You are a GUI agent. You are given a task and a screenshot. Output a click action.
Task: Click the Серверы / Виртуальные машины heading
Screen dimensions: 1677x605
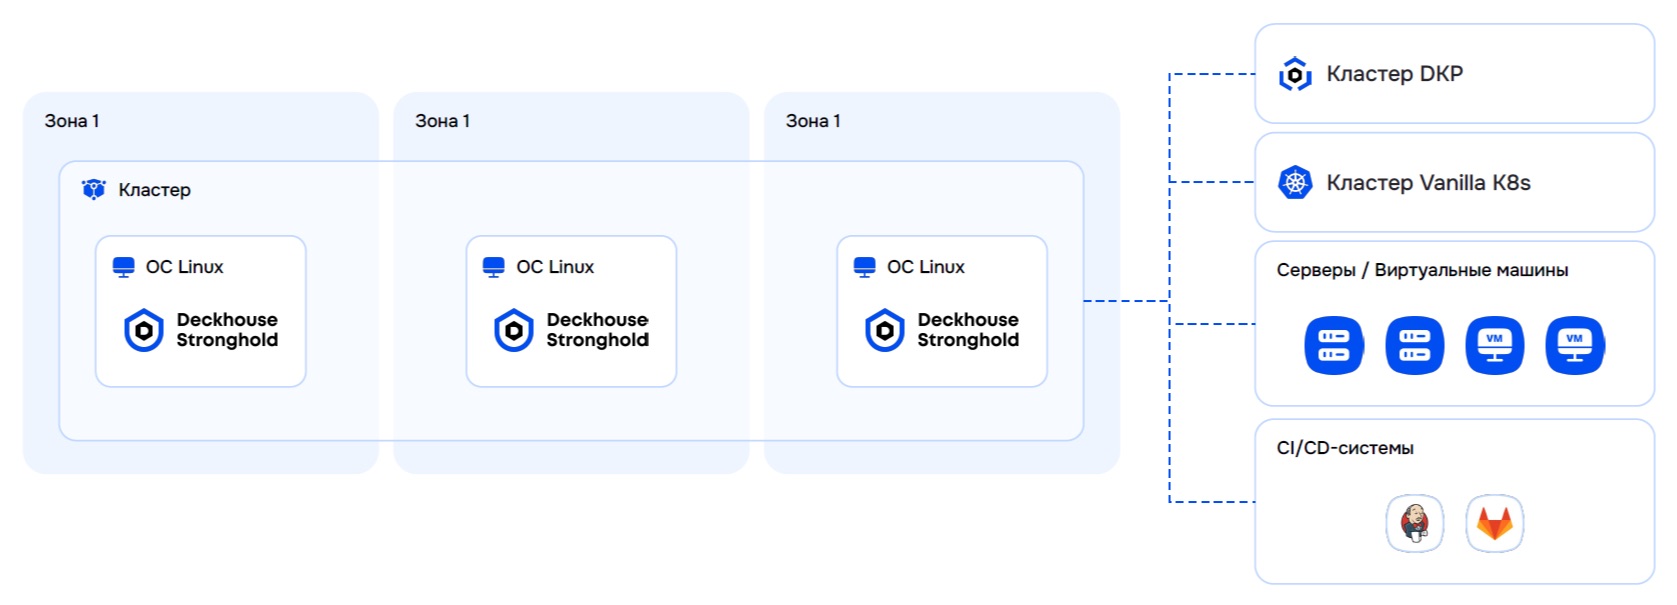[x=1422, y=270]
